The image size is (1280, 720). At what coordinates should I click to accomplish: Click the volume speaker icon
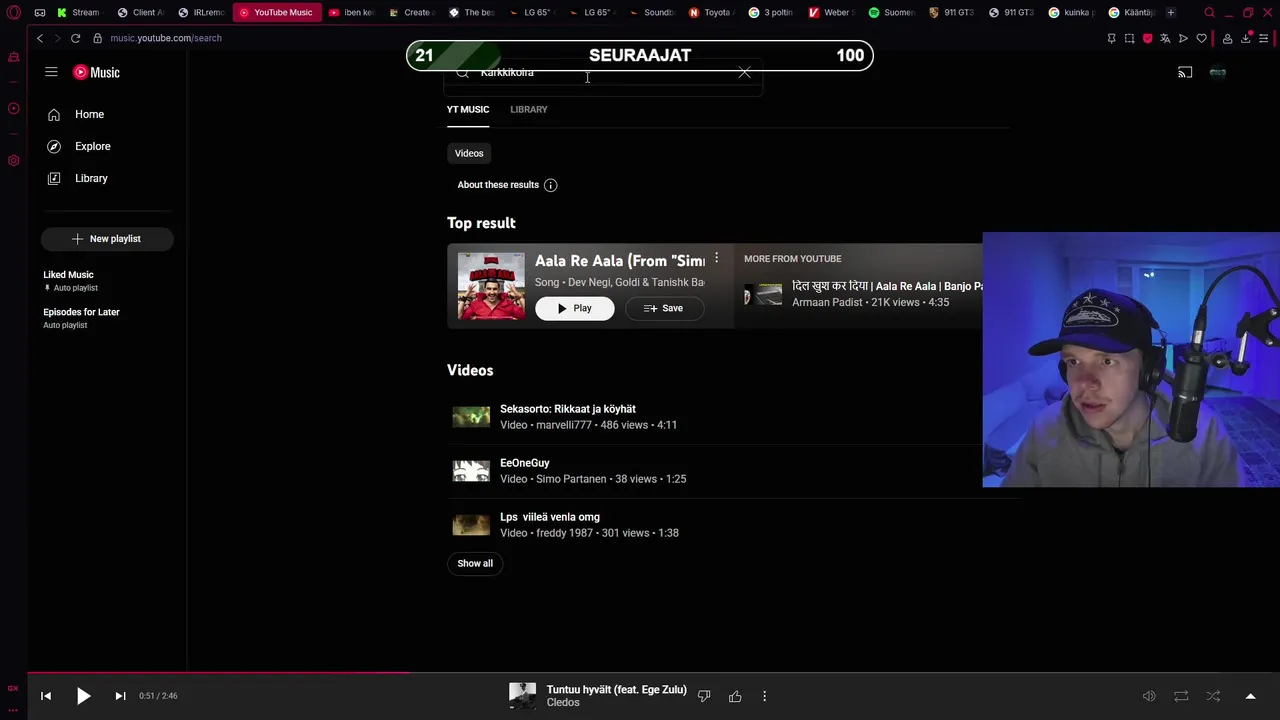[1149, 696]
